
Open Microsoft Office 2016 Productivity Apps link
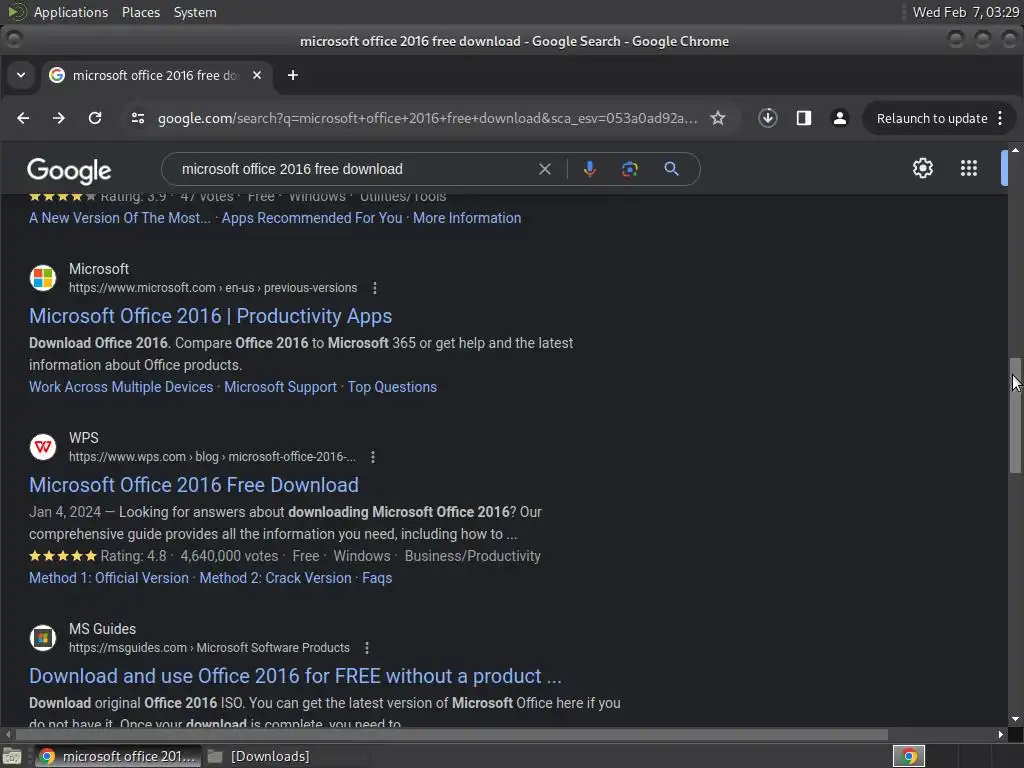pyautogui.click(x=210, y=316)
